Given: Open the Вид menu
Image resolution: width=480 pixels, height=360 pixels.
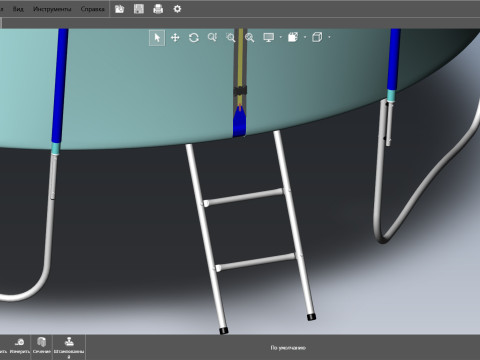Looking at the screenshot, I should [x=18, y=9].
